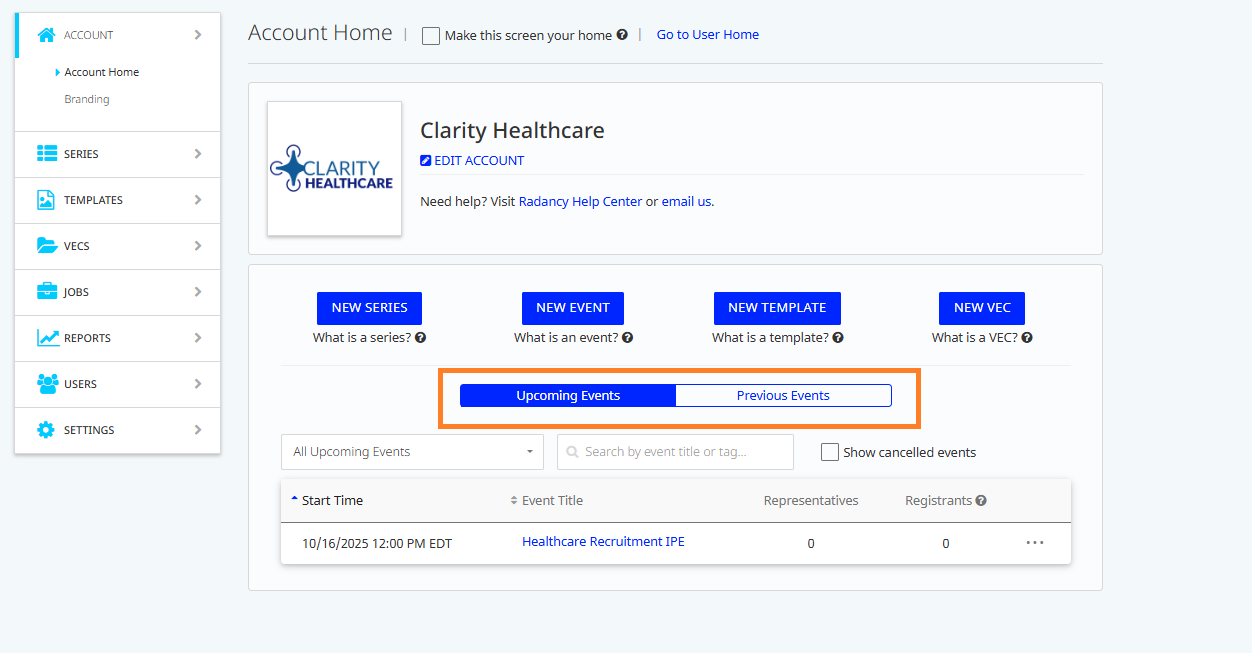
Task: Switch to Previous Events tab
Action: point(783,396)
